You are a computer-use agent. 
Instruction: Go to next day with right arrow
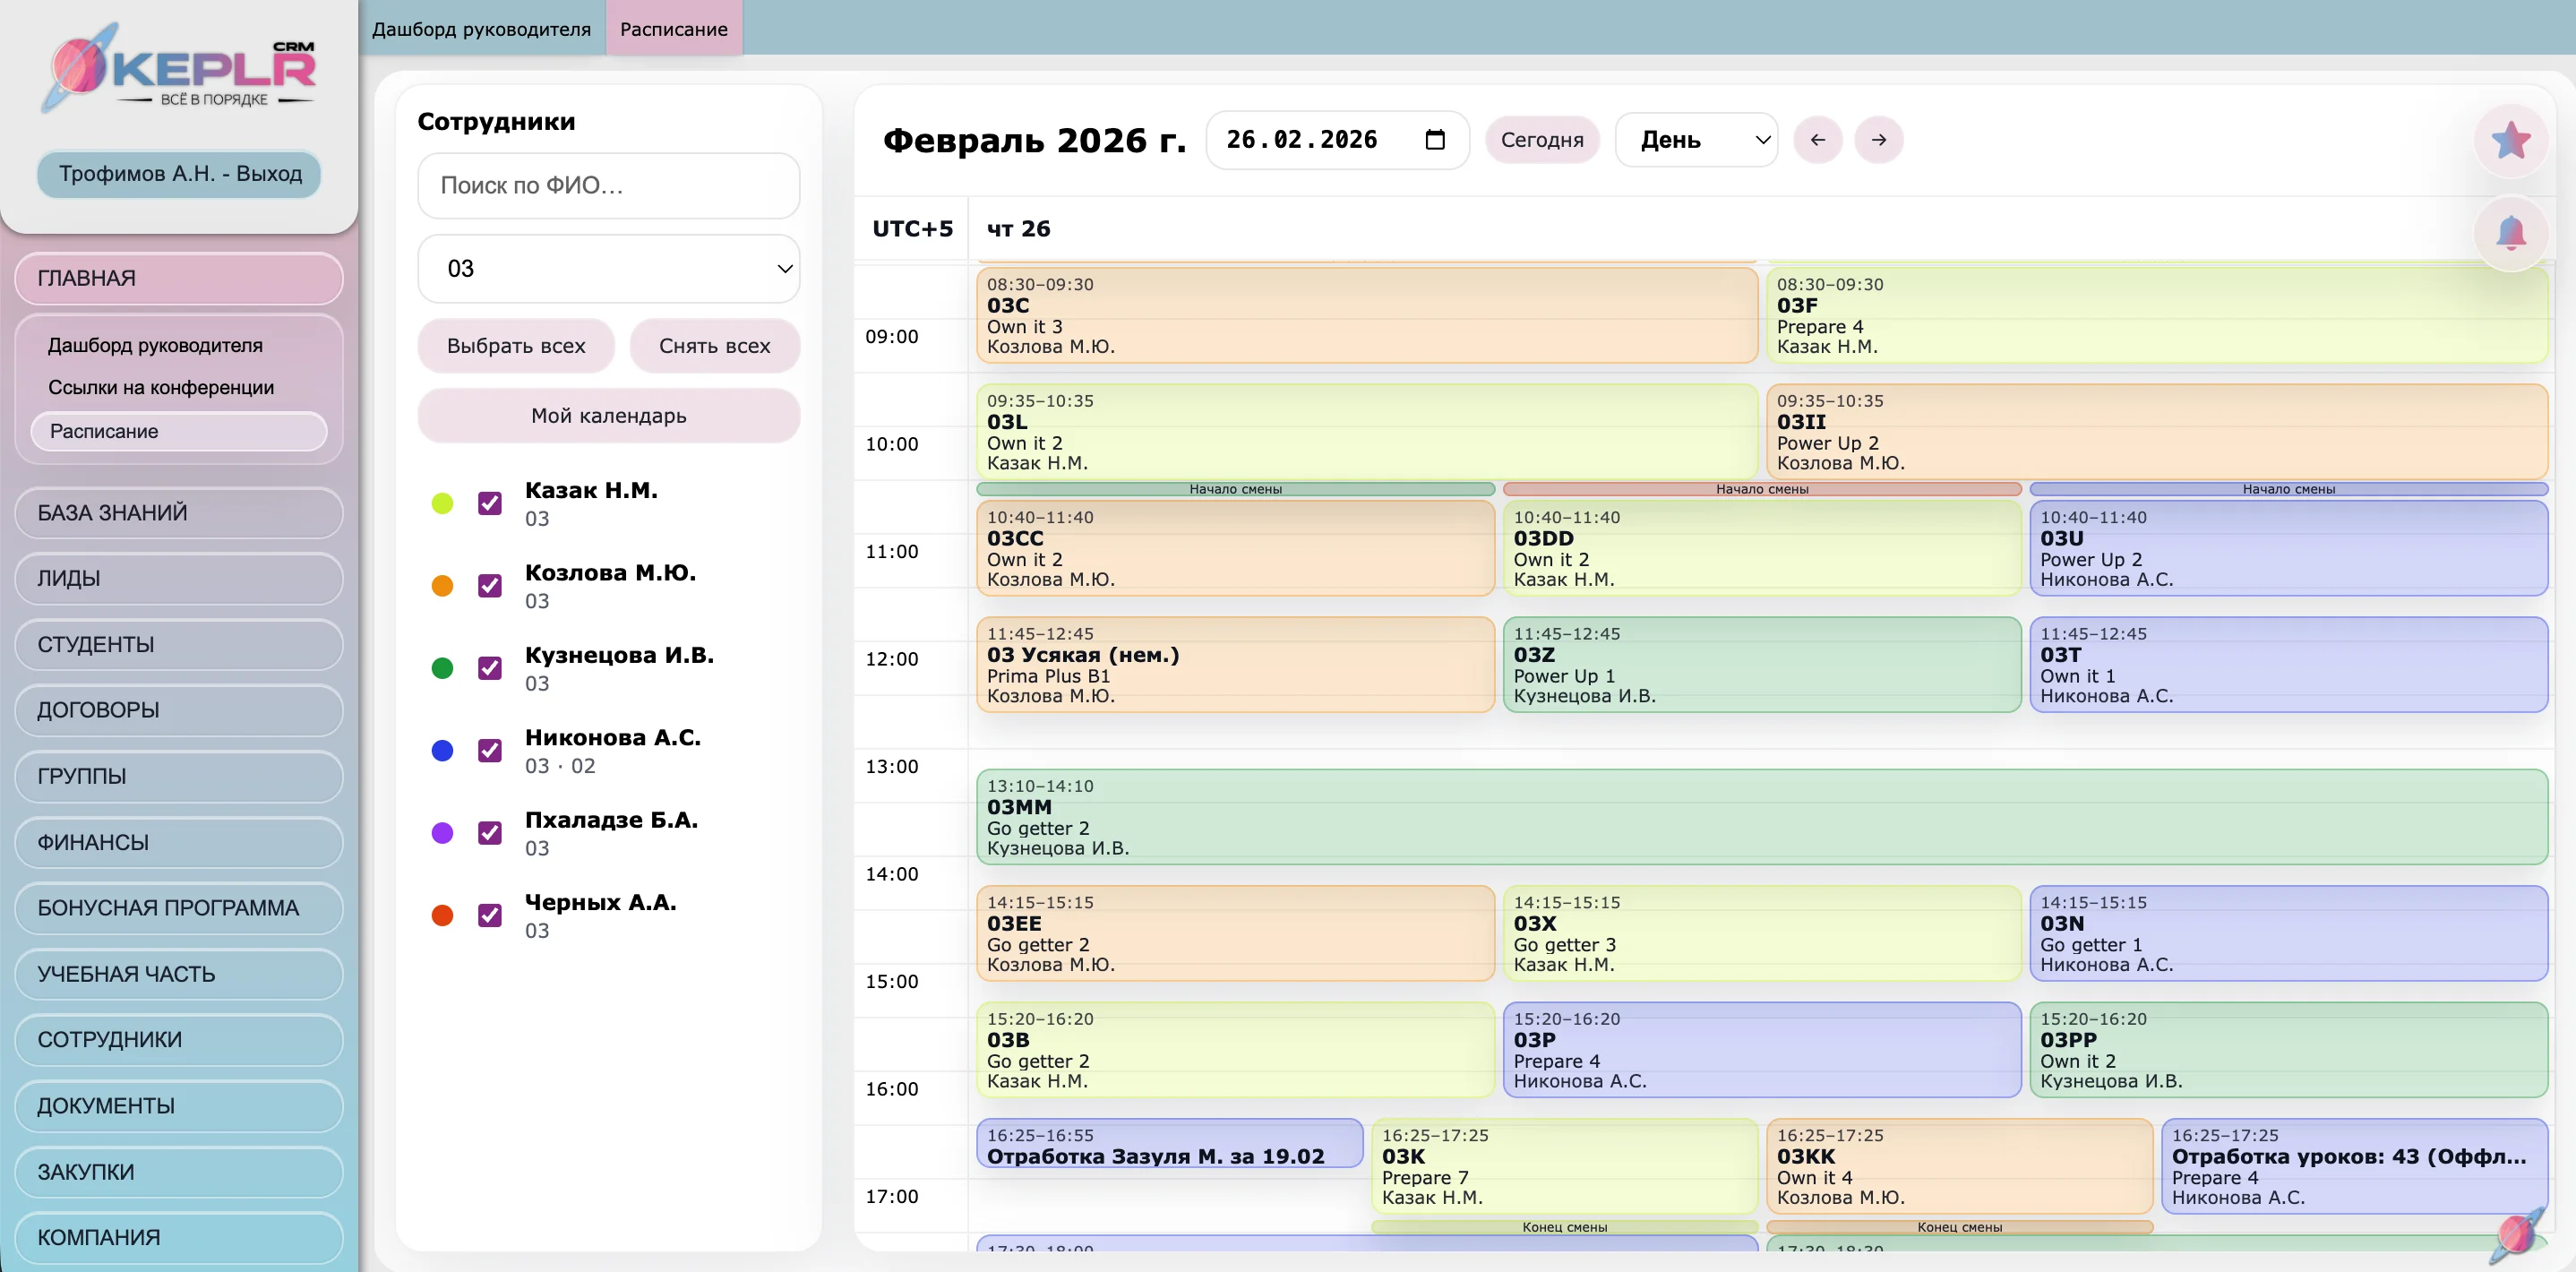(x=1878, y=140)
